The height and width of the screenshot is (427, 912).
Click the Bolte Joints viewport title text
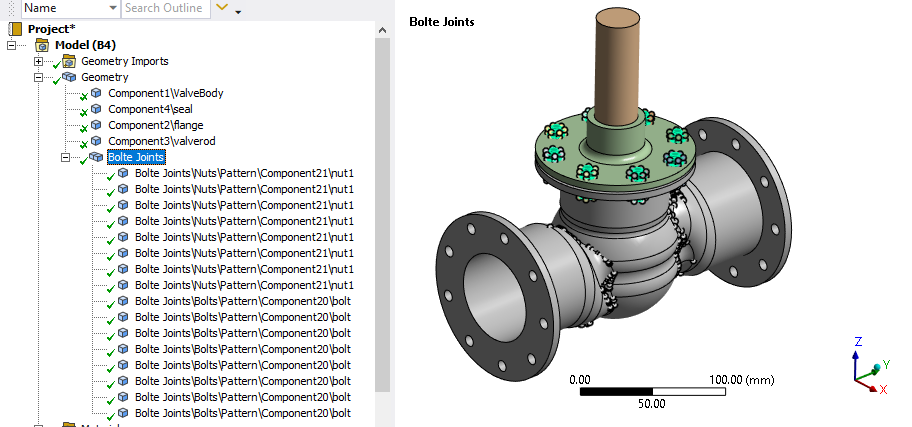tap(441, 22)
